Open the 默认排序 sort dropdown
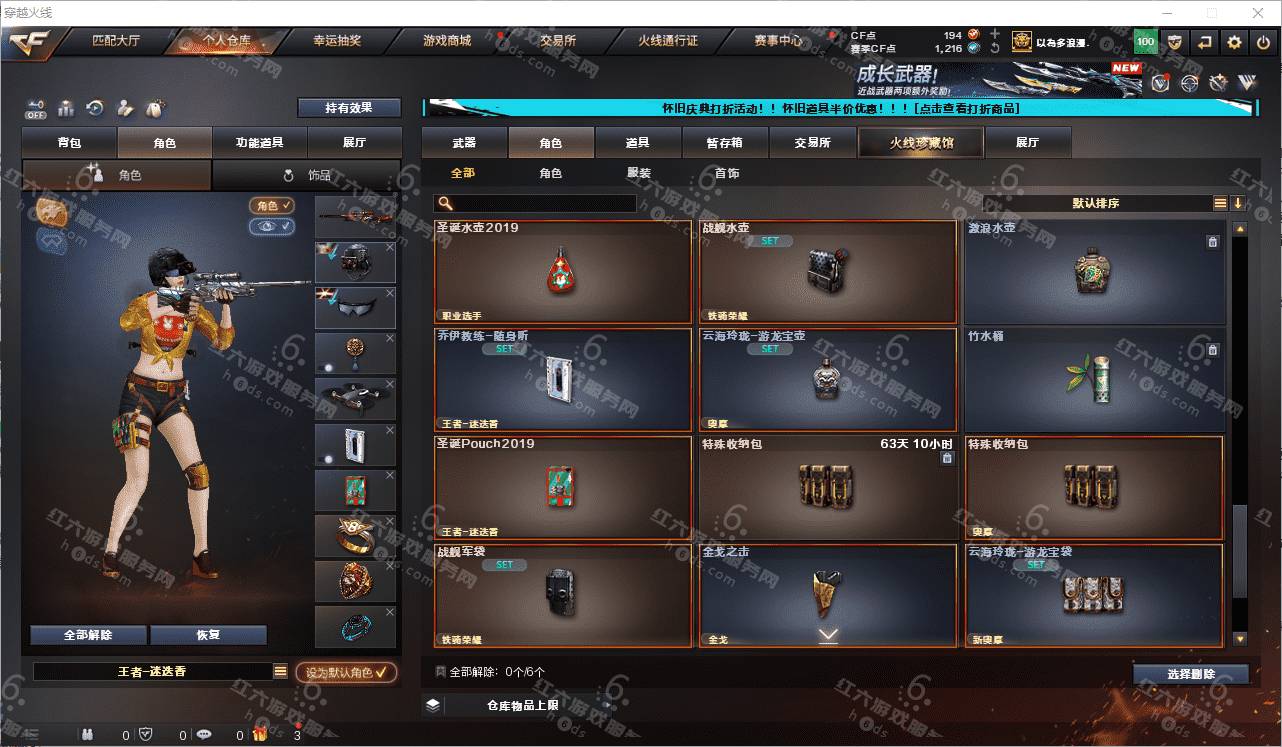Image resolution: width=1282 pixels, height=747 pixels. [x=1096, y=203]
